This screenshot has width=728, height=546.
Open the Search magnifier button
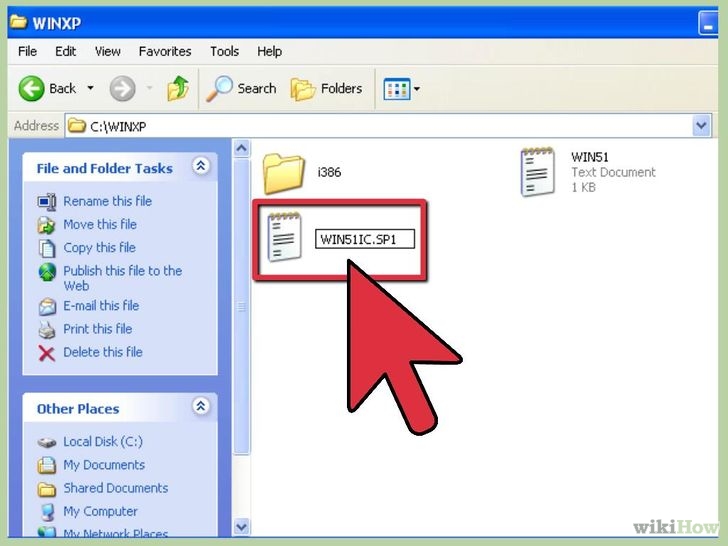tap(241, 88)
